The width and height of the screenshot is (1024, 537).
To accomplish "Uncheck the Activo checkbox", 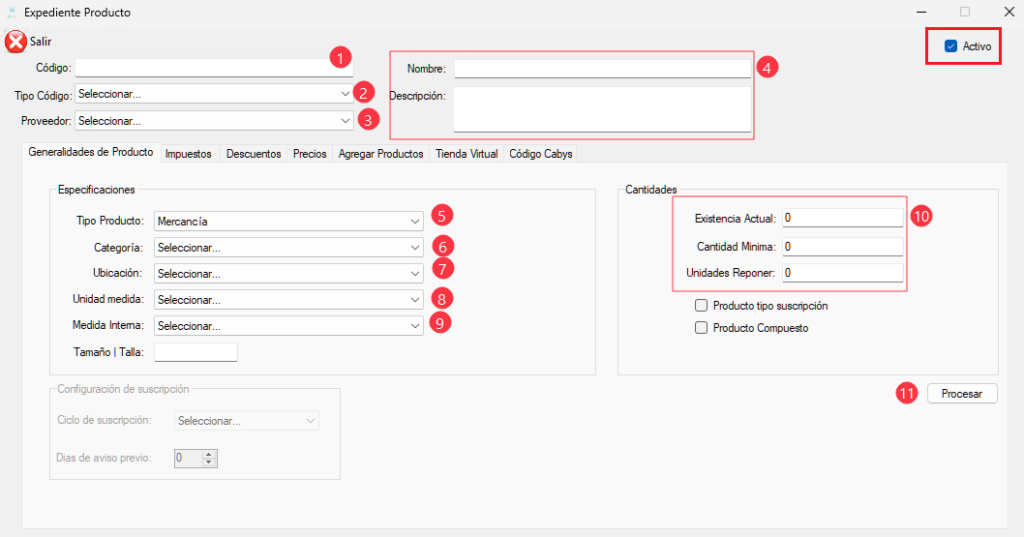I will pos(951,46).
